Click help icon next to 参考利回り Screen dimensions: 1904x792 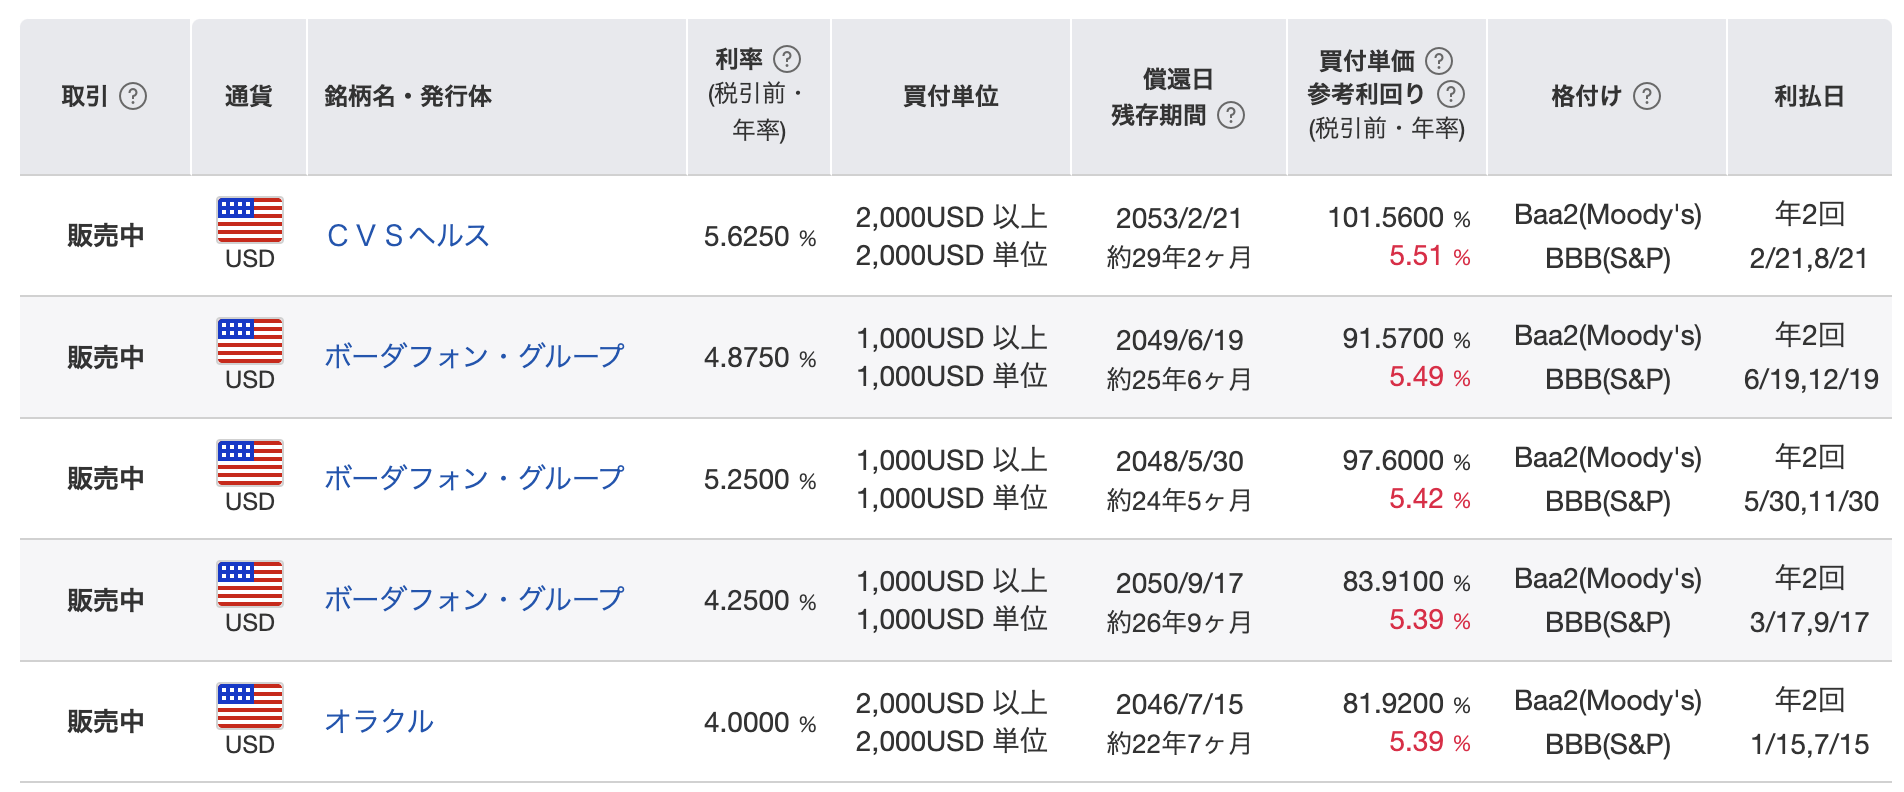coord(1450,94)
